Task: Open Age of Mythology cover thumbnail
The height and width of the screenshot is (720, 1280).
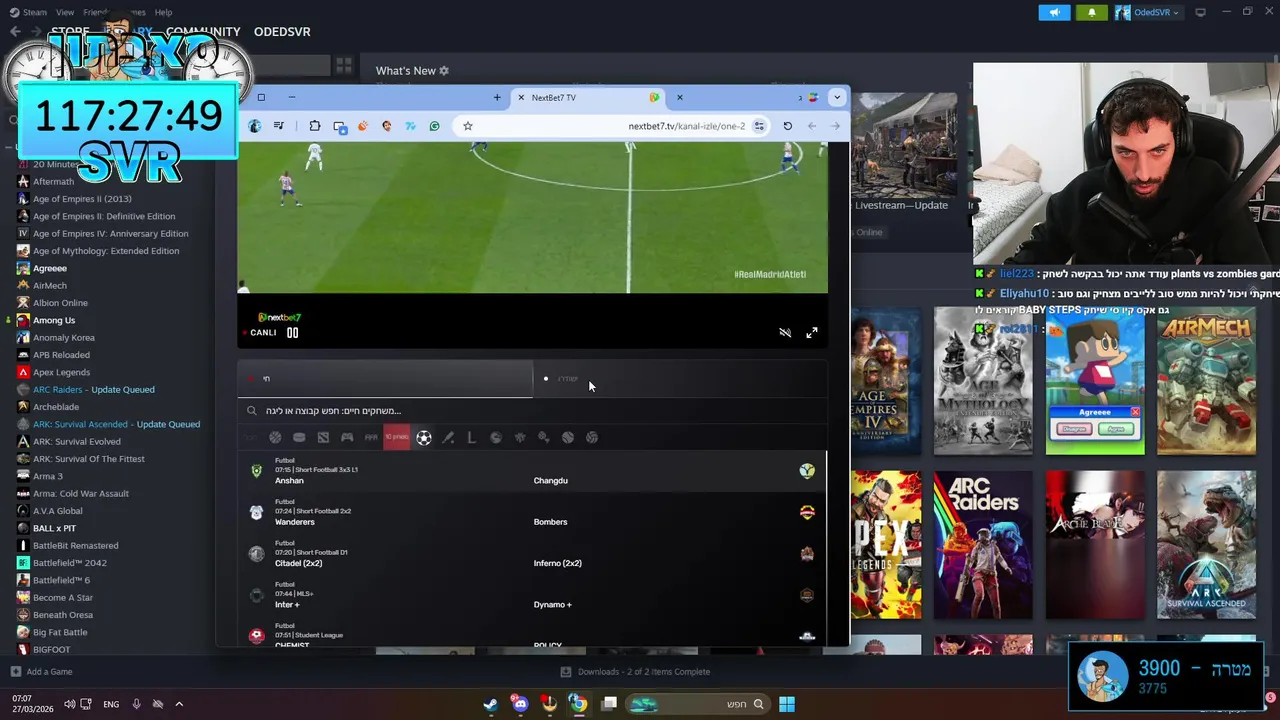Action: tap(982, 380)
